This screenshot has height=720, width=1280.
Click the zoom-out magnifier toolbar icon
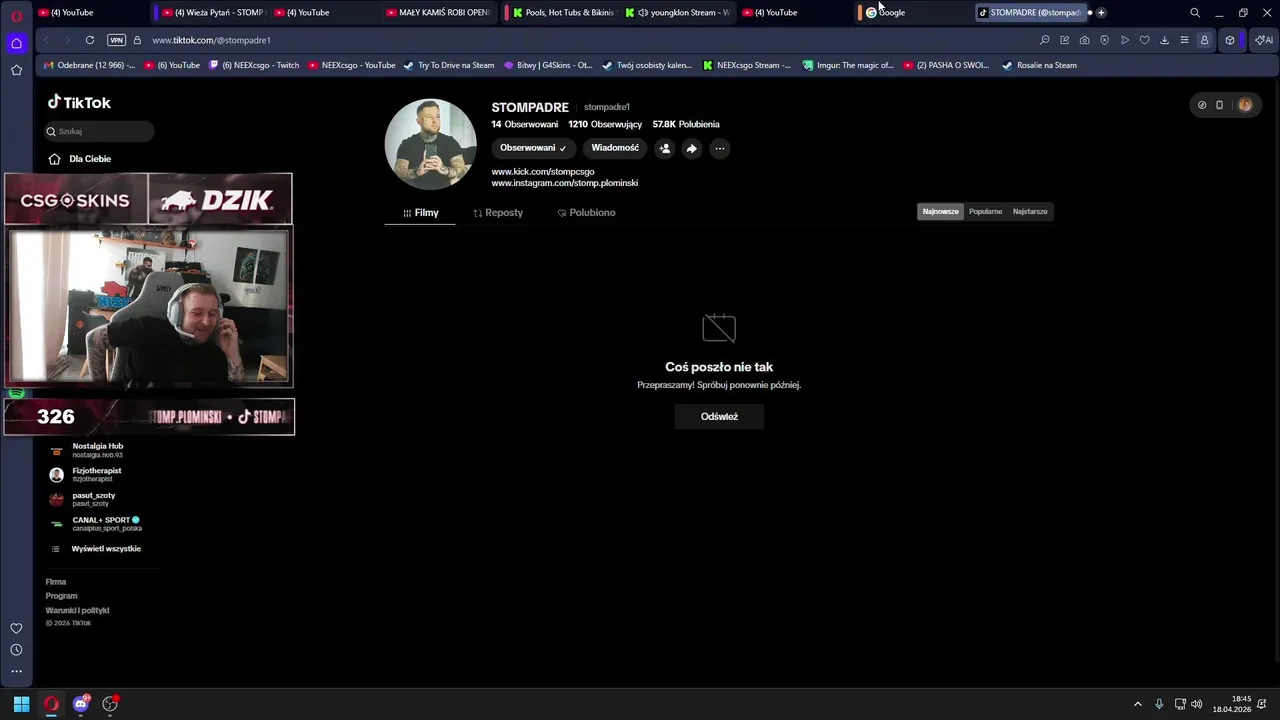pyautogui.click(x=1045, y=40)
